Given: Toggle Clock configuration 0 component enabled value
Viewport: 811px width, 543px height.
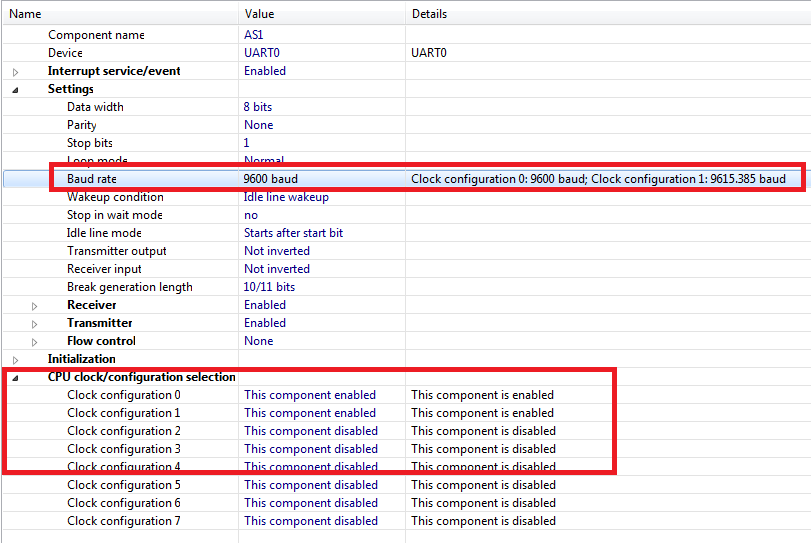Looking at the screenshot, I should 310,395.
